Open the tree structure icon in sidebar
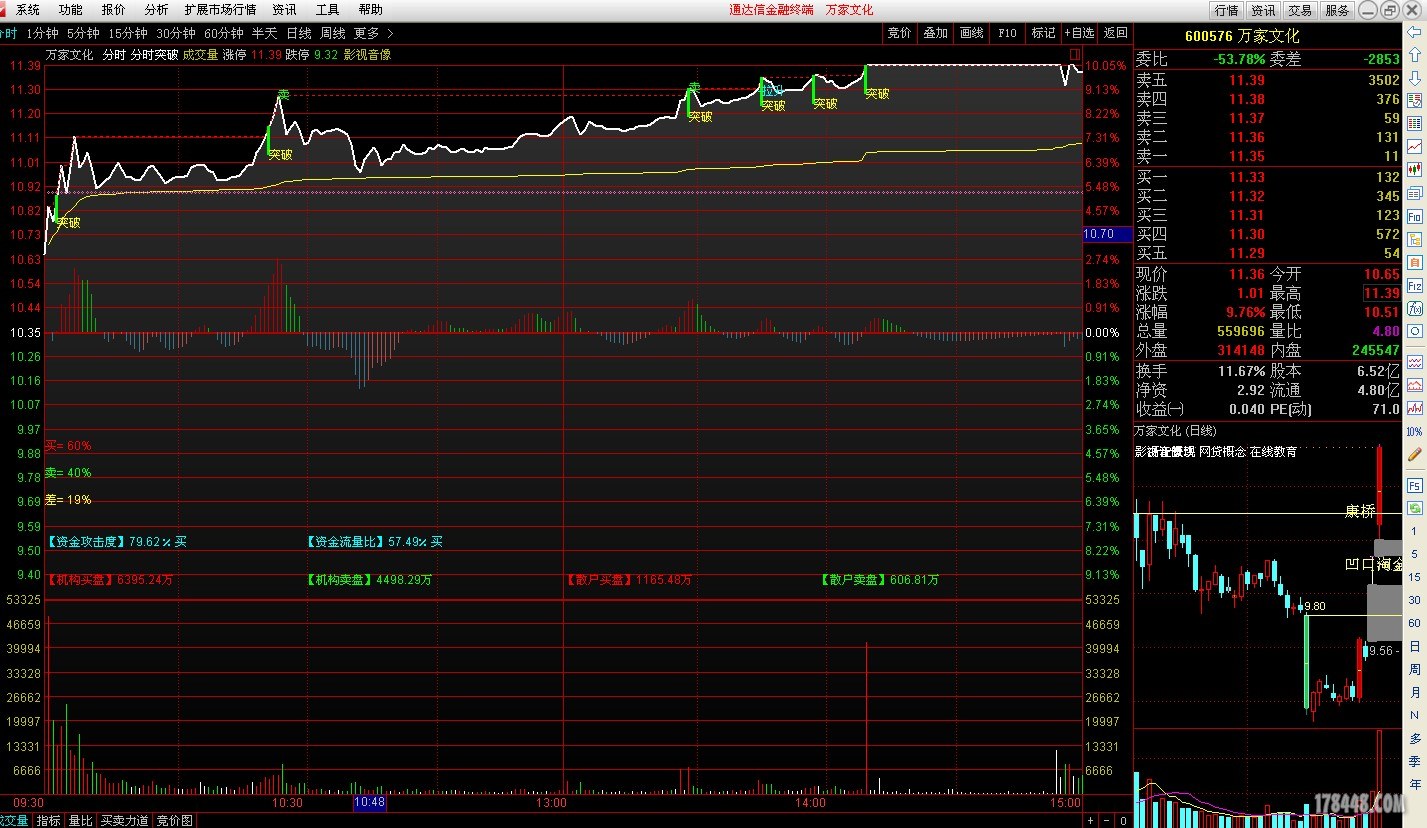 1415,239
